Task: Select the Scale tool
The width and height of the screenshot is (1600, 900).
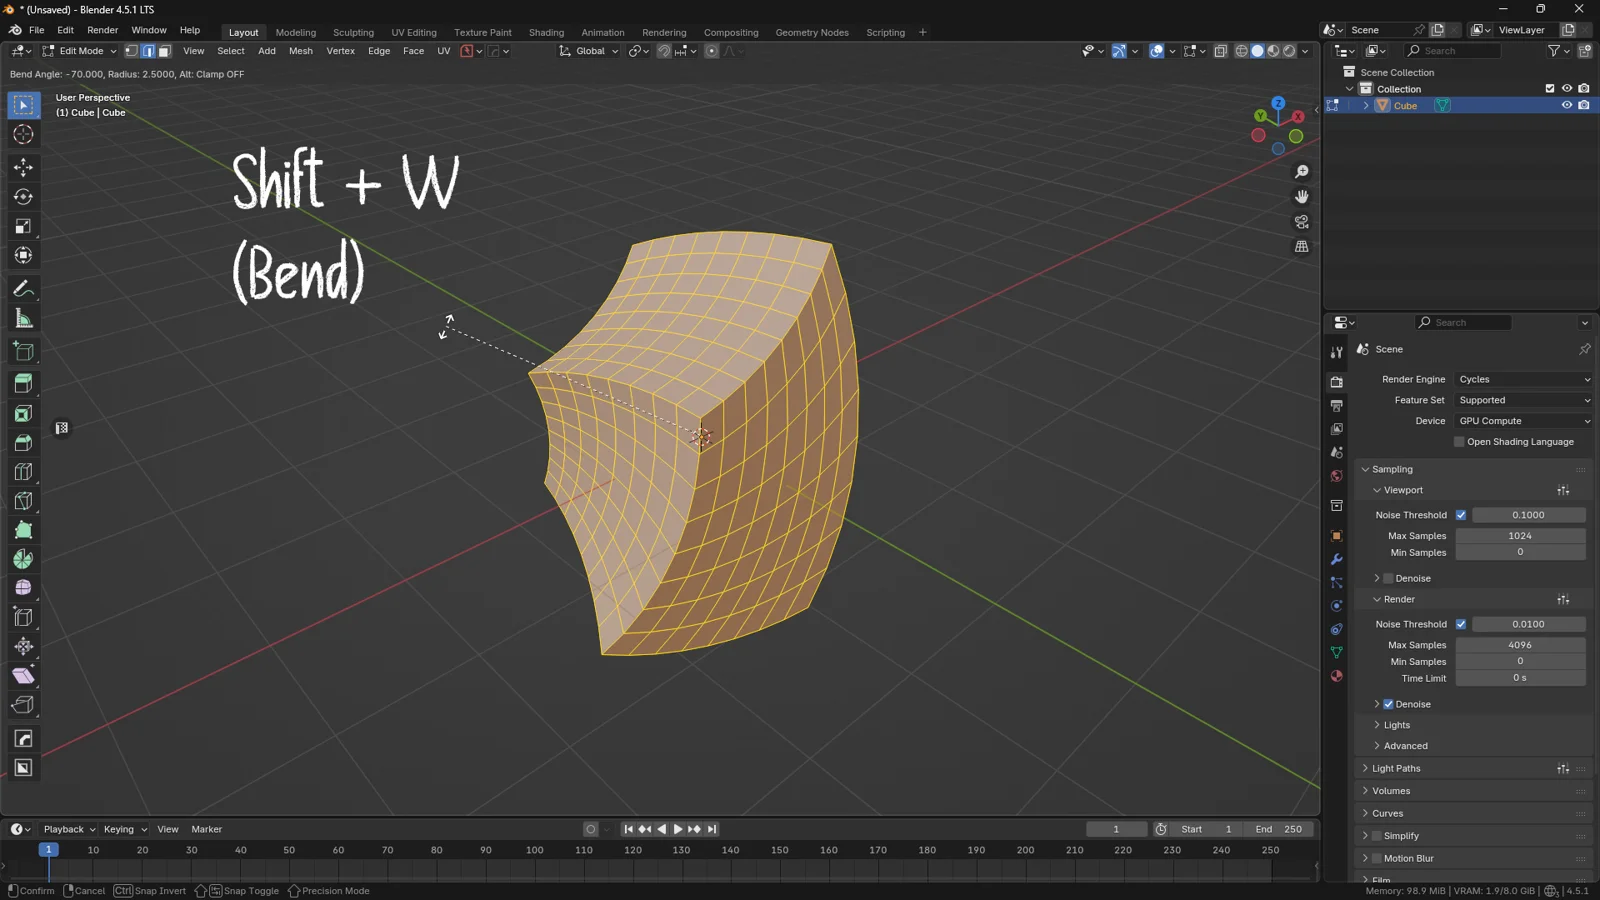Action: (x=23, y=226)
